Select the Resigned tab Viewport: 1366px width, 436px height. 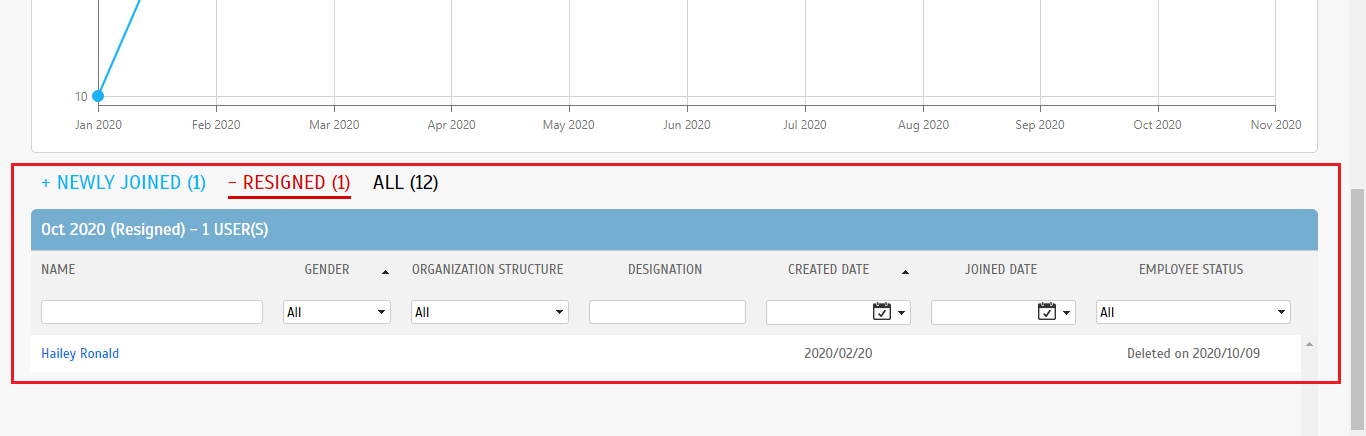coord(289,182)
